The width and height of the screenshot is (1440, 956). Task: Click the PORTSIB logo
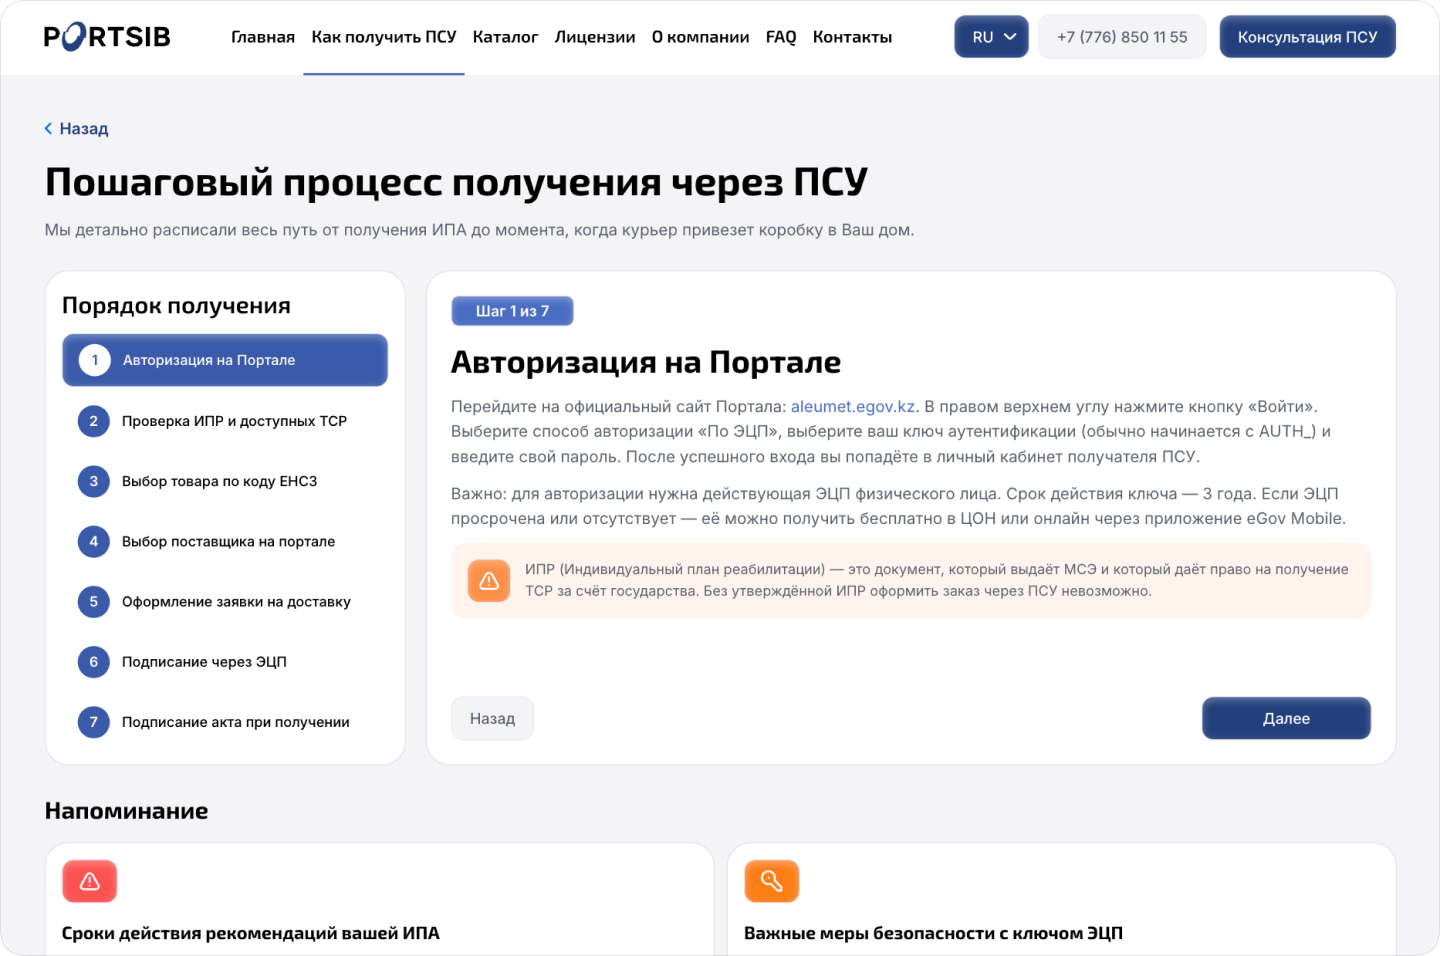pos(107,37)
